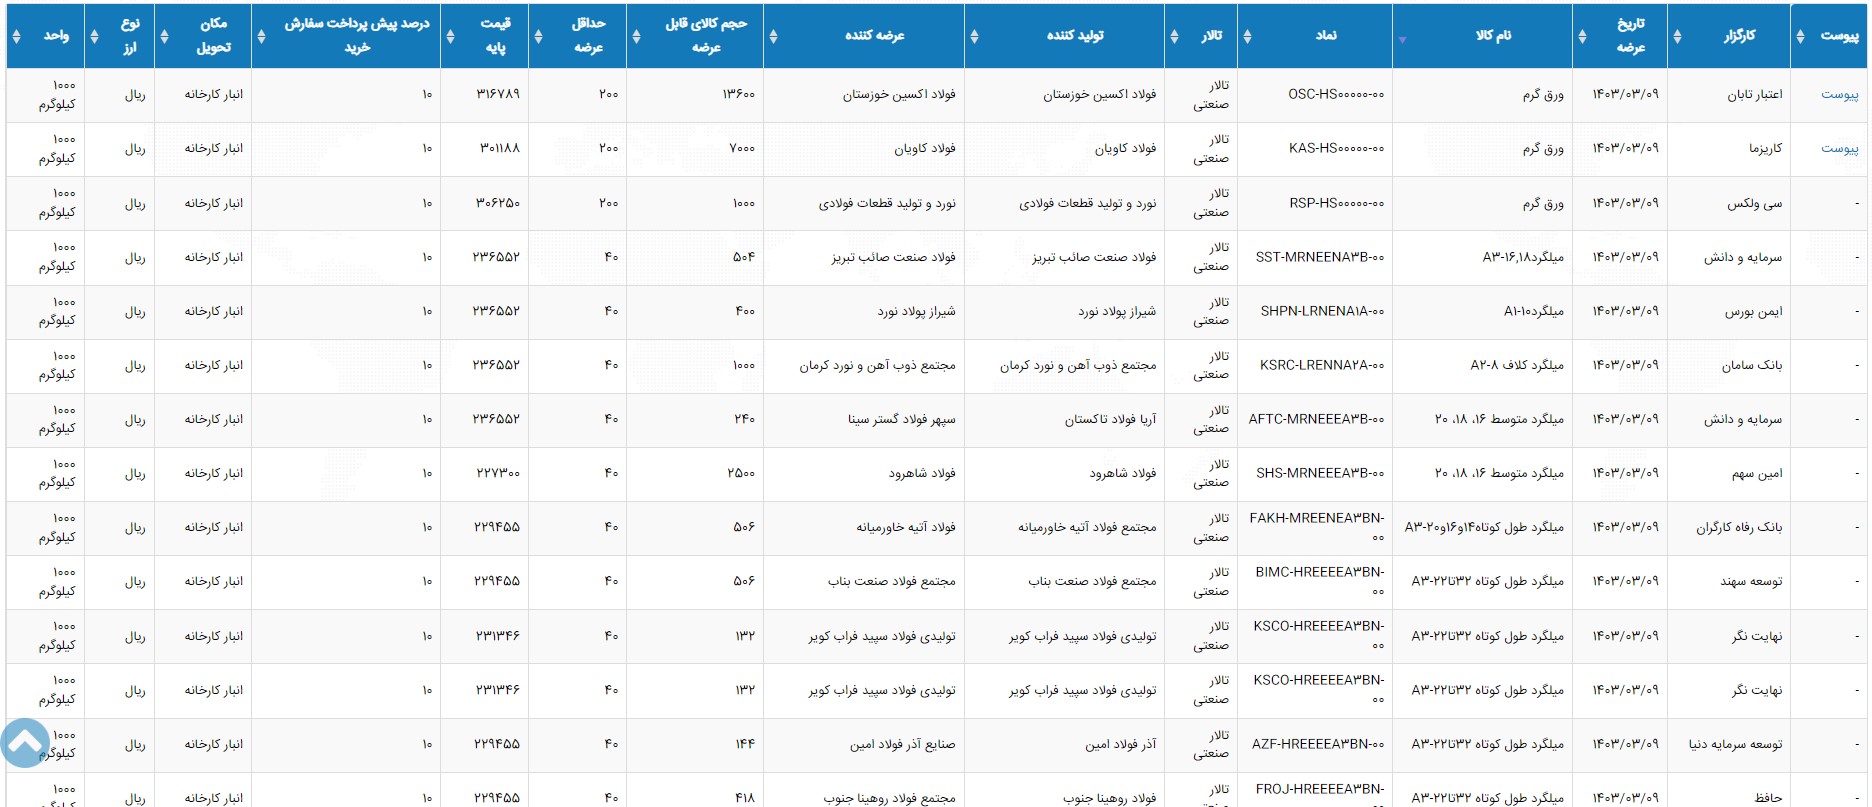Click symbol RSP-HS cell
Image resolution: width=1872 pixels, height=807 pixels.
[x=1336, y=203]
